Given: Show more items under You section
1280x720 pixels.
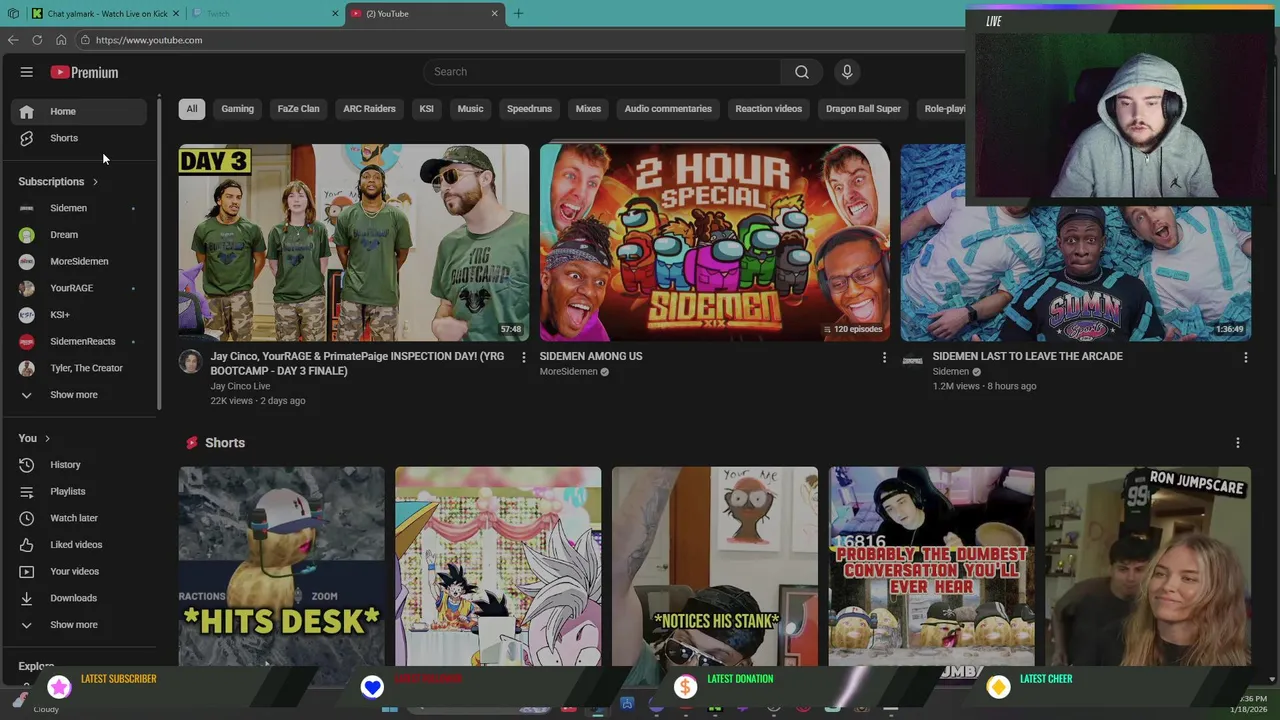Looking at the screenshot, I should coord(81,625).
